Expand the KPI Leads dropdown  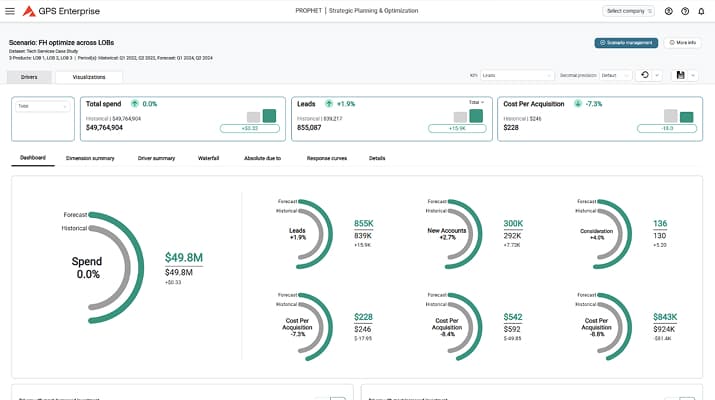point(517,75)
